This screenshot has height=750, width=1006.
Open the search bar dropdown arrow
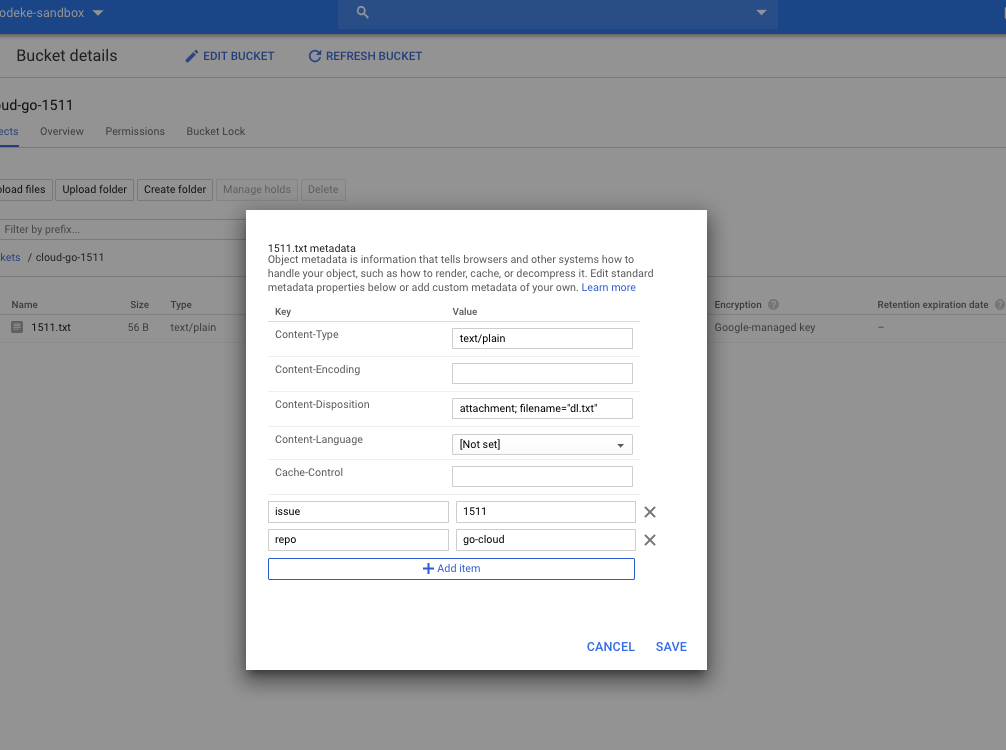click(761, 12)
